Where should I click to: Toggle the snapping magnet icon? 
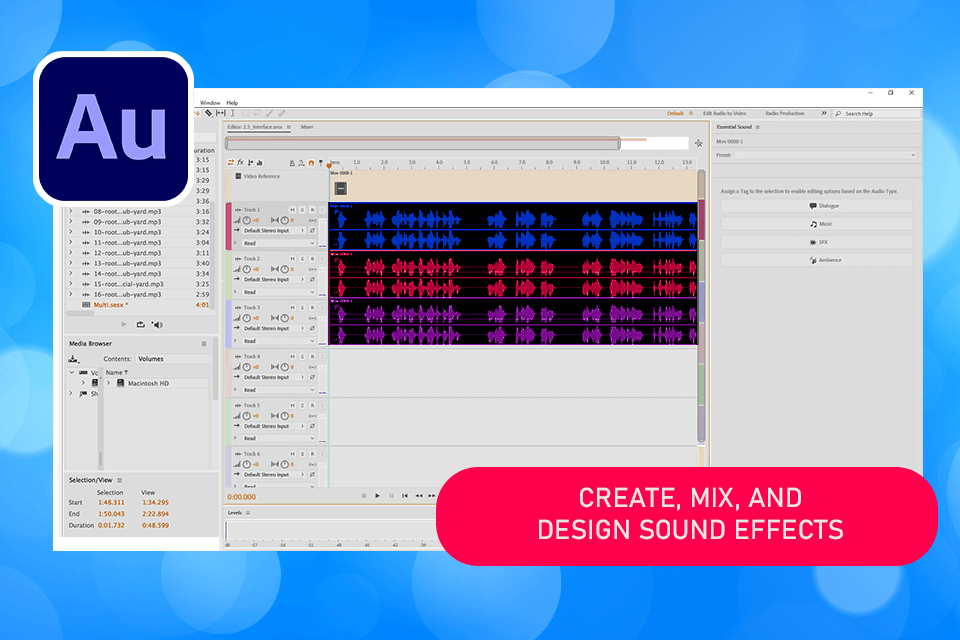(x=311, y=163)
